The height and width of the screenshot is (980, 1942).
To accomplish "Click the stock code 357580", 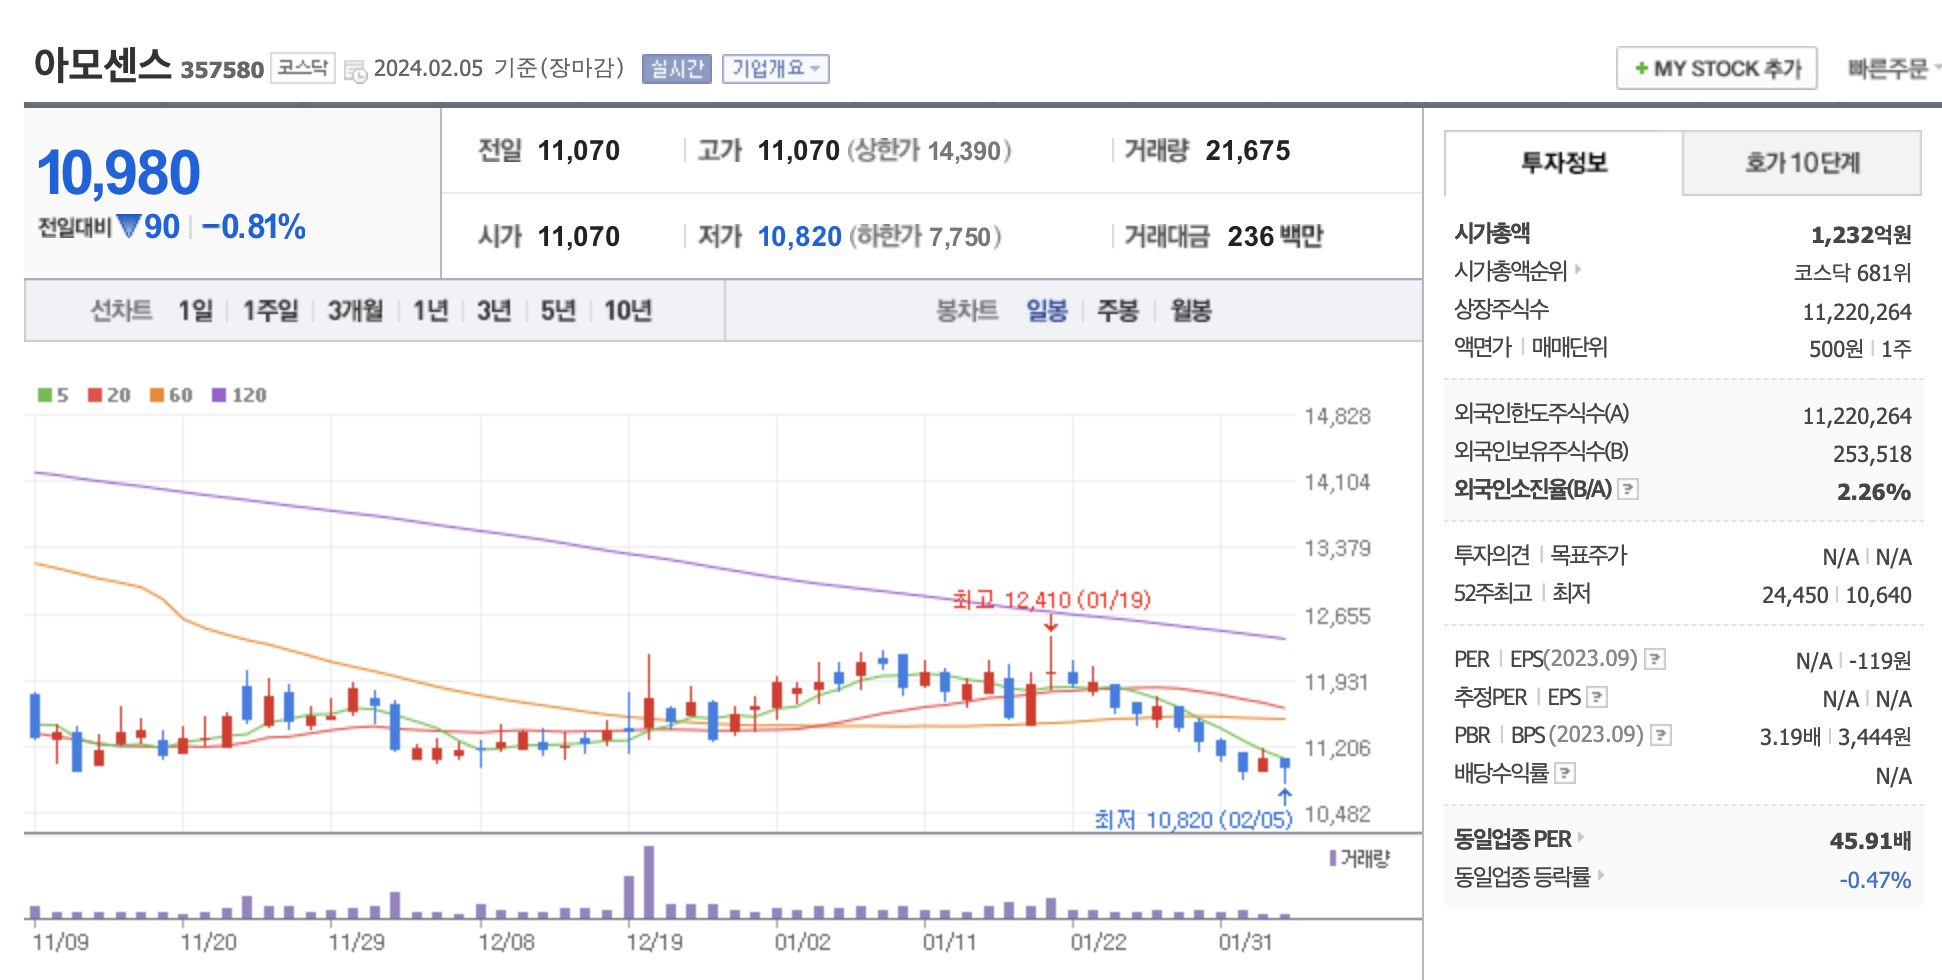I will click(222, 70).
